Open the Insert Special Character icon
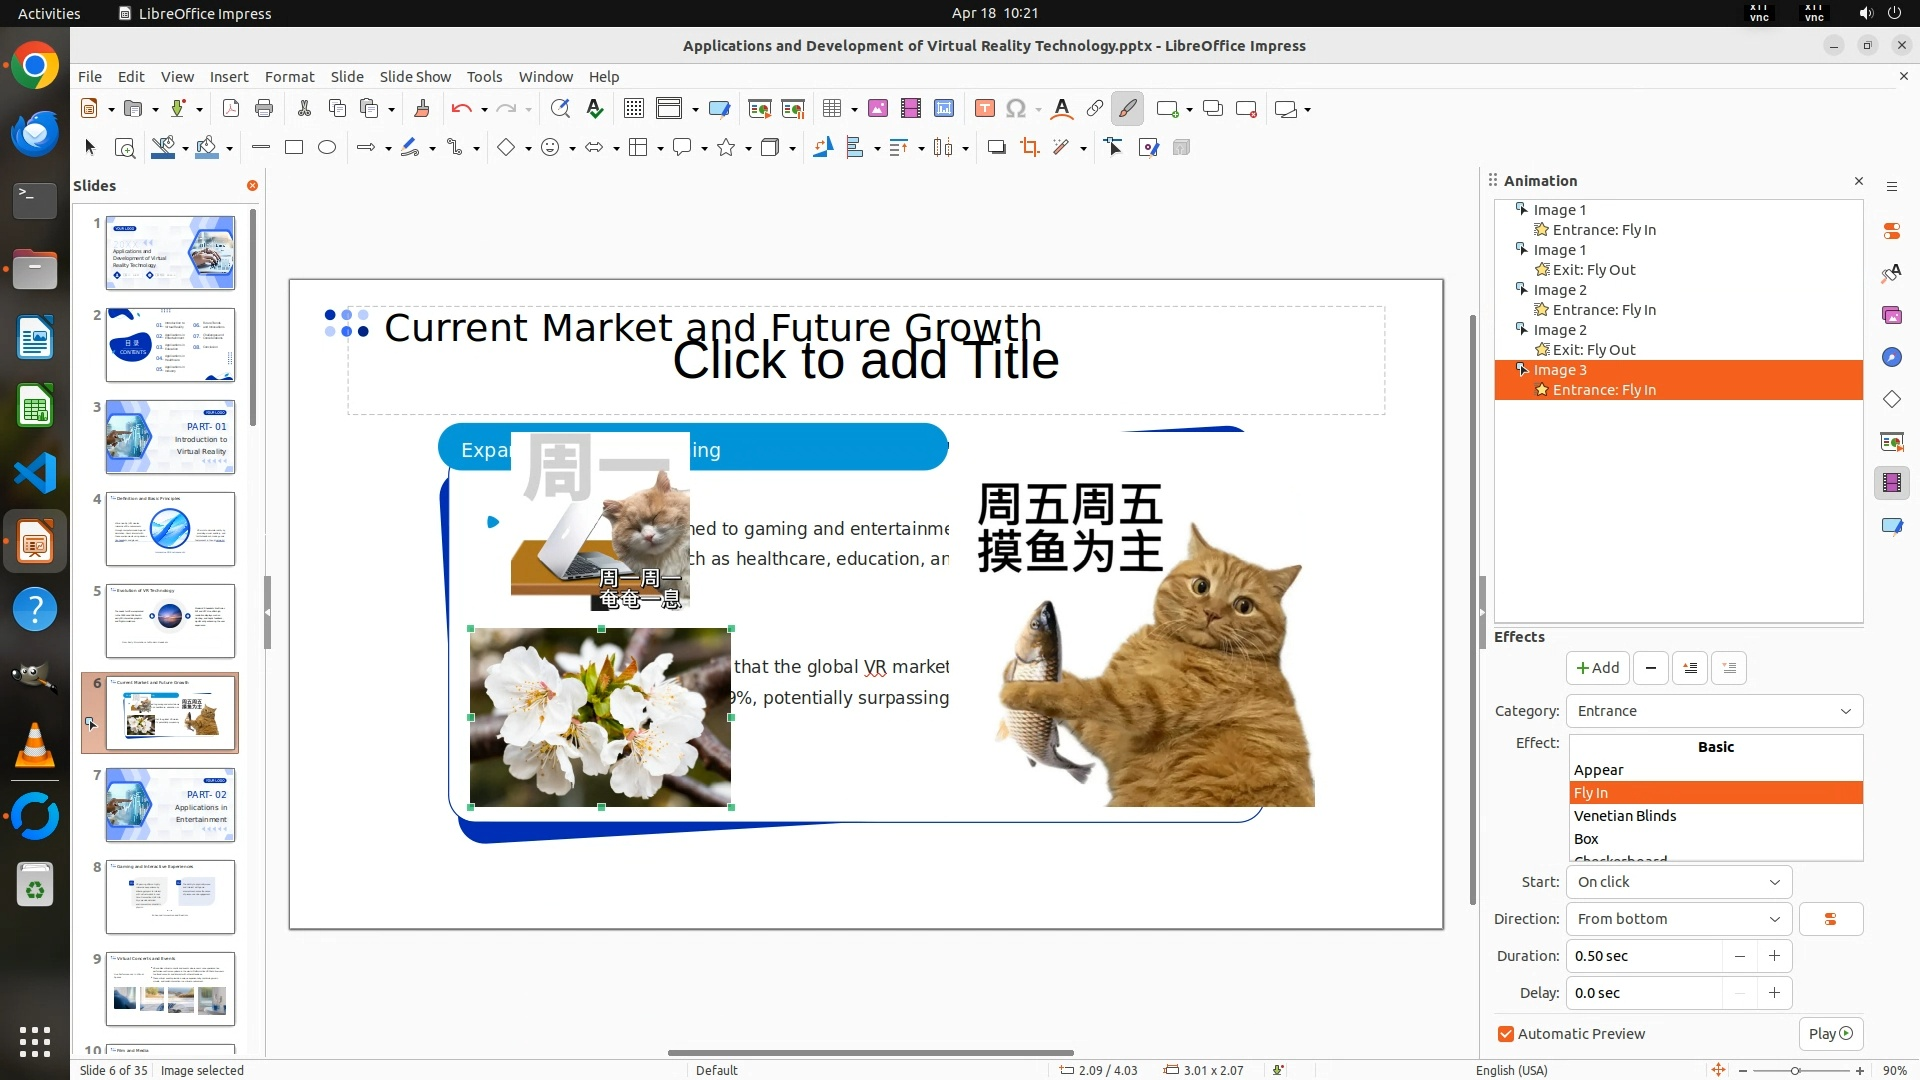The width and height of the screenshot is (1920, 1080). (x=1016, y=109)
